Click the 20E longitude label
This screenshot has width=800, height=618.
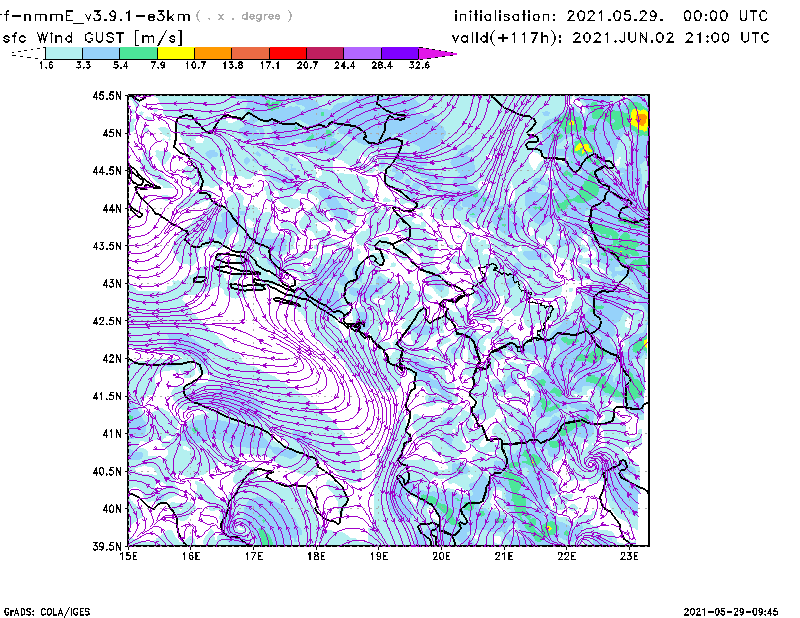click(441, 556)
